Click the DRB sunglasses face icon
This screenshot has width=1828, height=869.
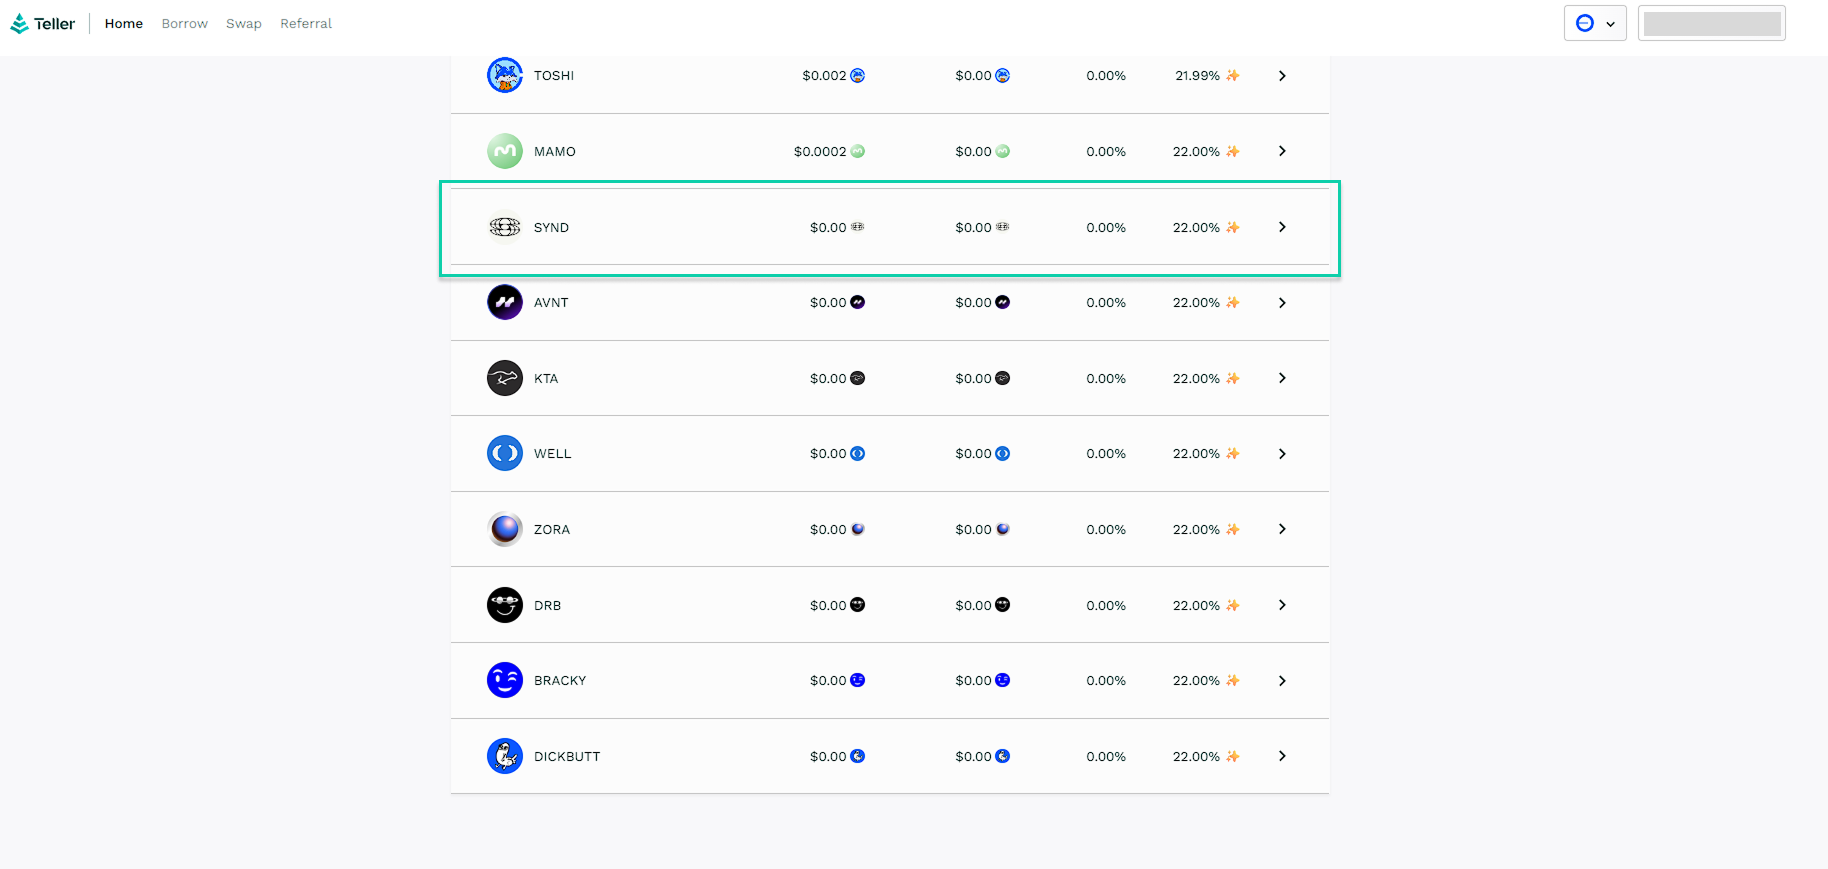tap(505, 605)
